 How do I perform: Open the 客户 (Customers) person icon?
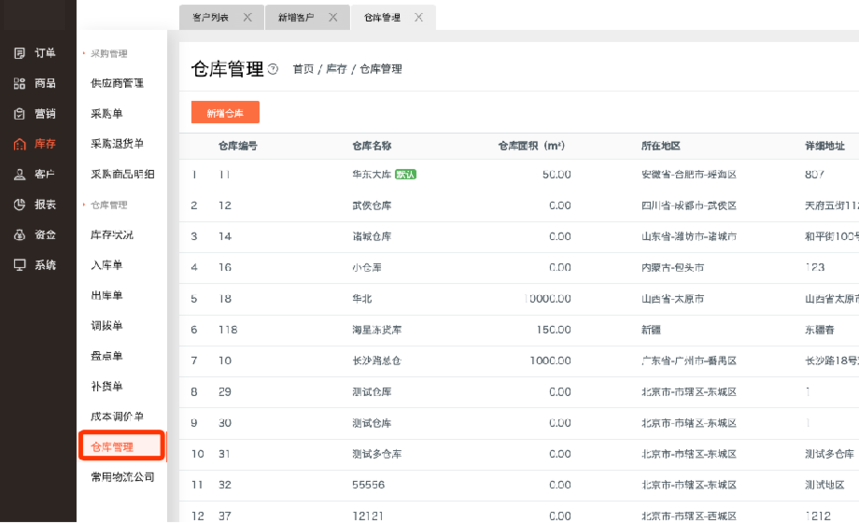click(20, 174)
